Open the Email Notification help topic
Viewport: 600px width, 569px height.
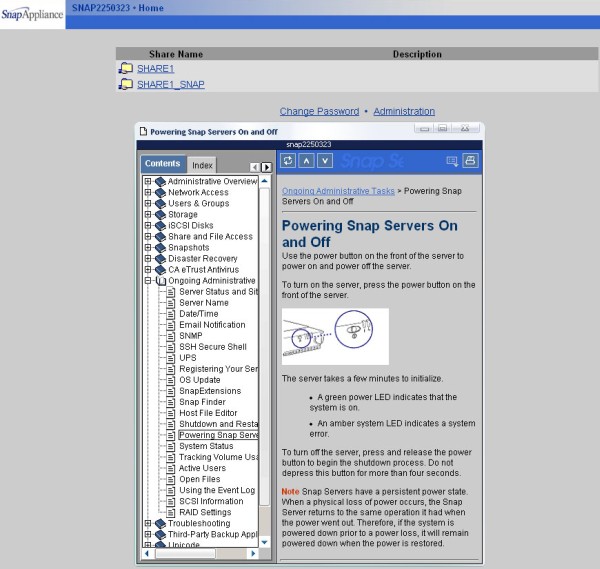pyautogui.click(x=212, y=325)
